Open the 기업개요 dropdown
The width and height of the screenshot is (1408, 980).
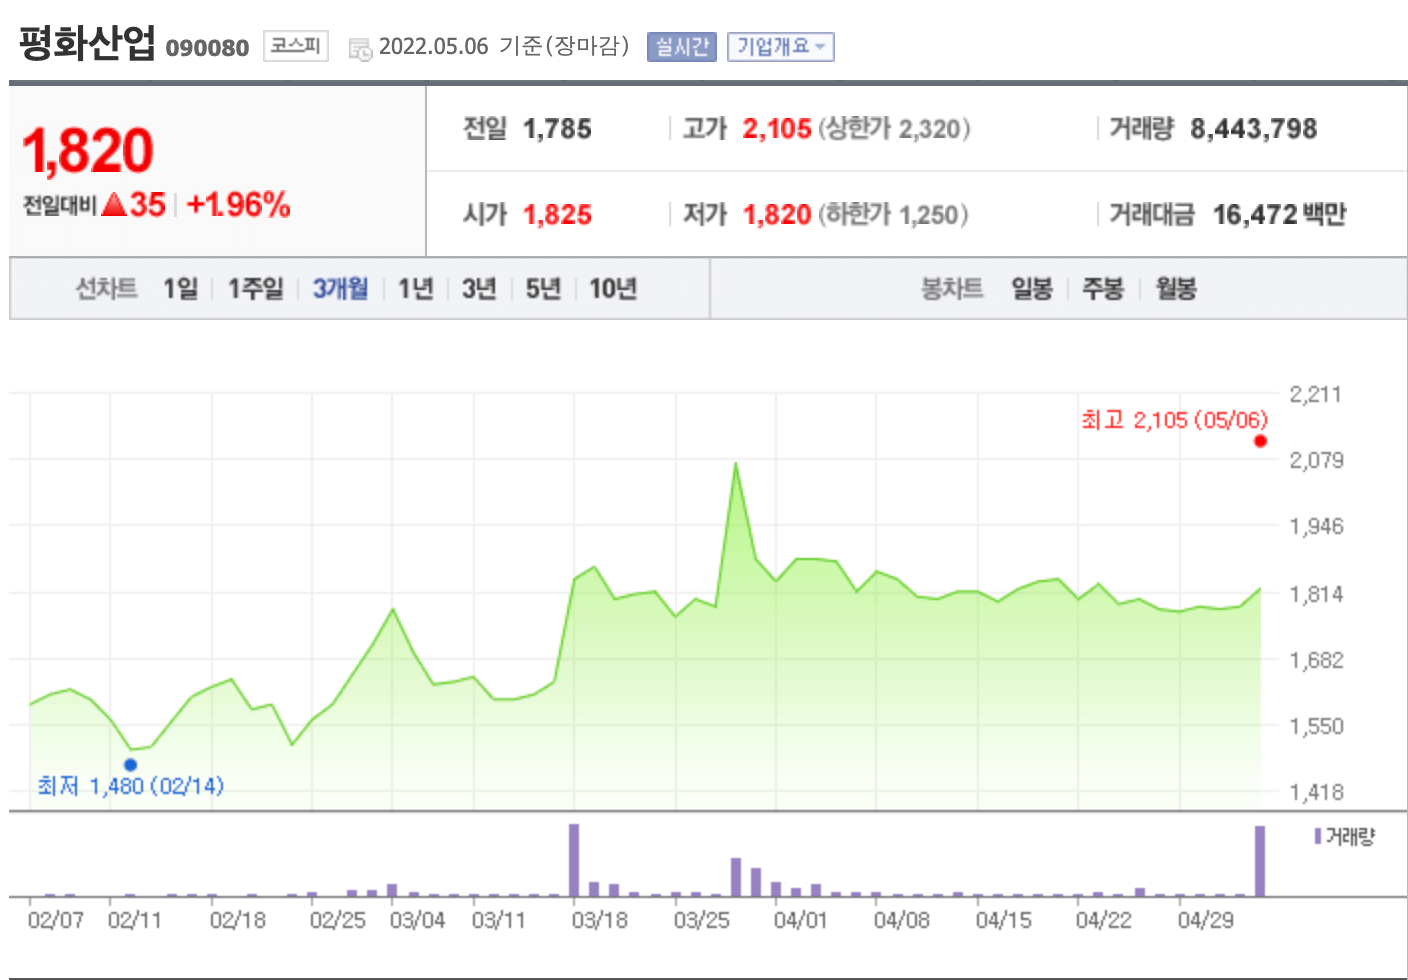coord(780,47)
